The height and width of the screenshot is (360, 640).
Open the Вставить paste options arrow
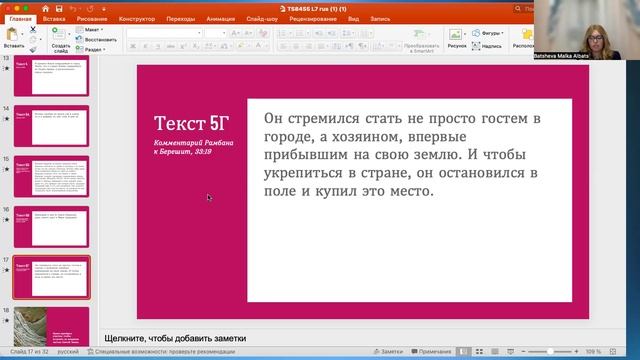click(22, 34)
